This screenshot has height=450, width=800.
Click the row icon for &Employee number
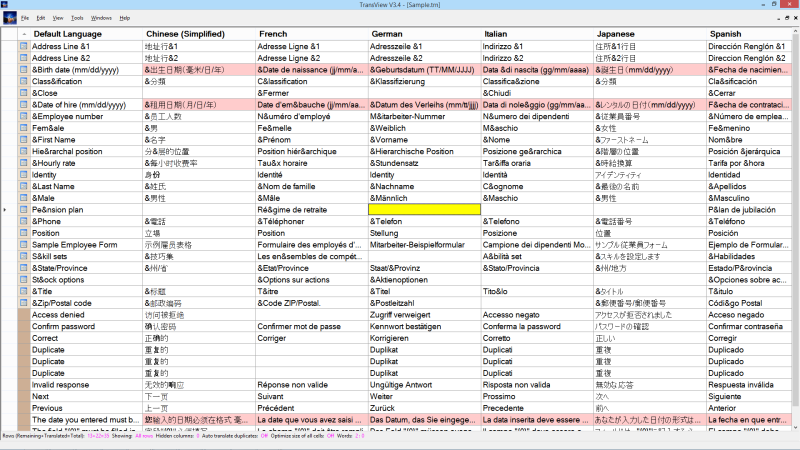(23, 116)
